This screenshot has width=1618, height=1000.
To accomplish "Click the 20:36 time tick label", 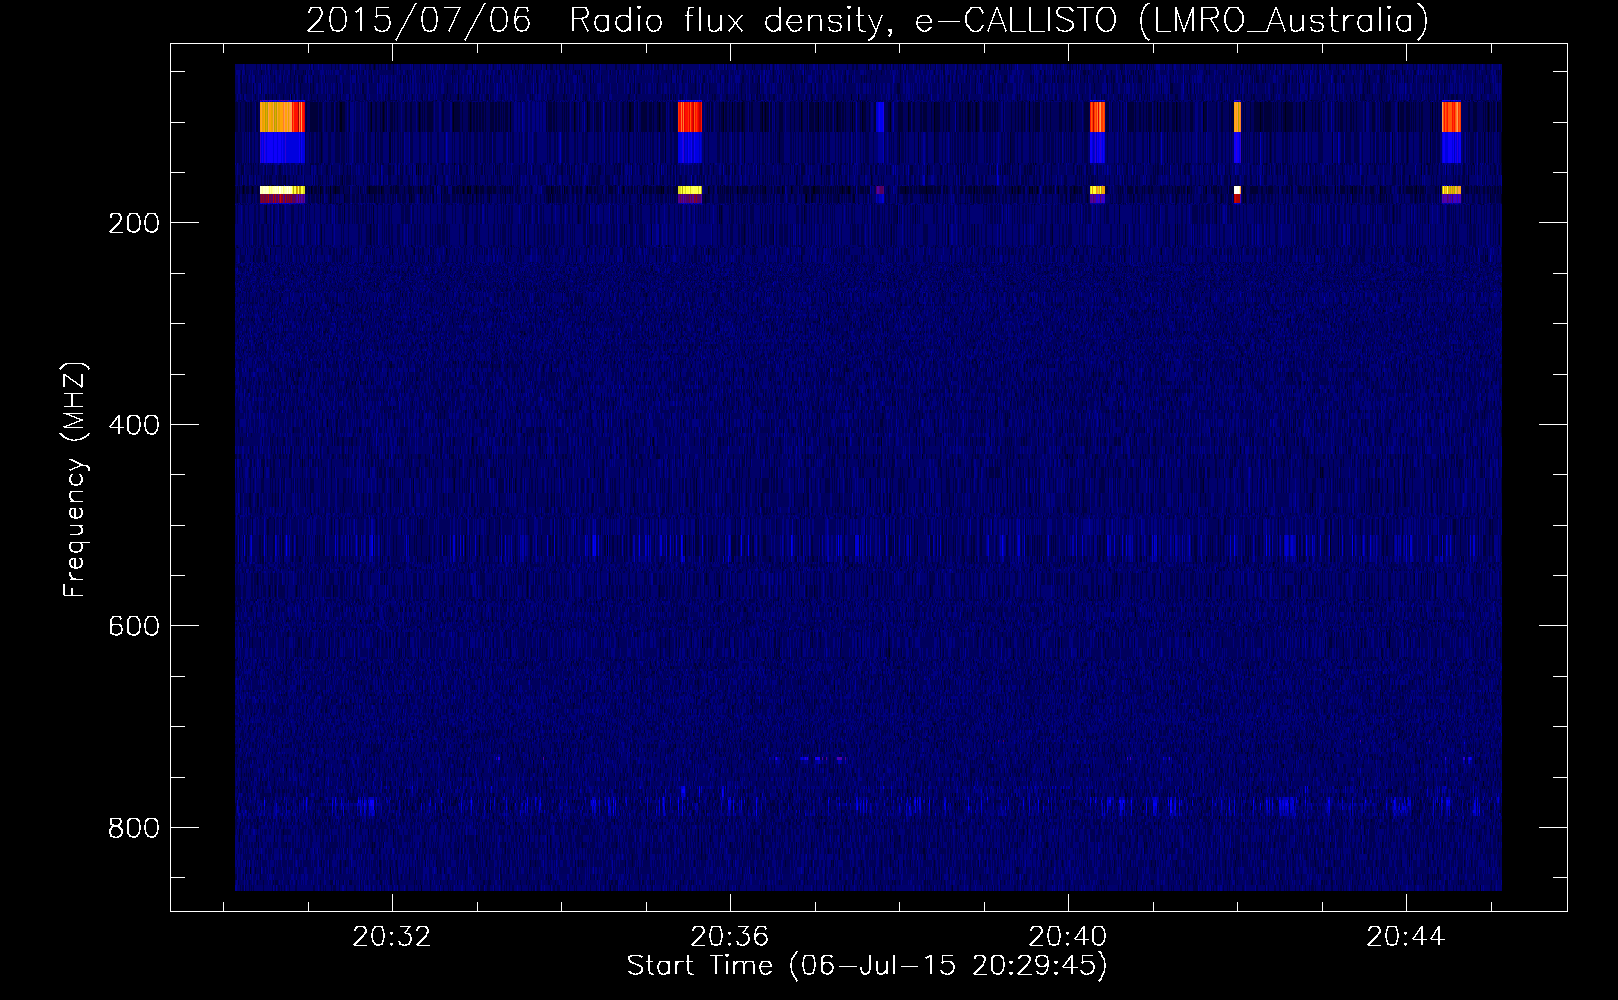I will (x=730, y=937).
